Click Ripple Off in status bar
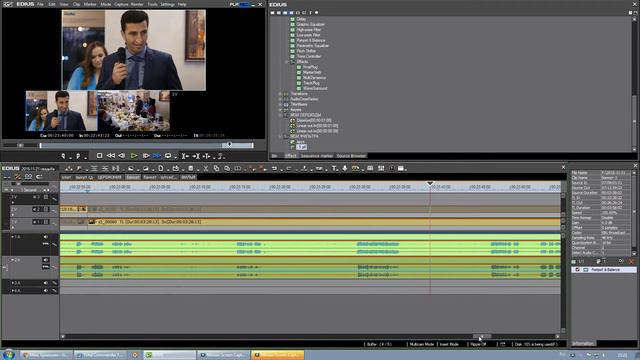 [478, 344]
